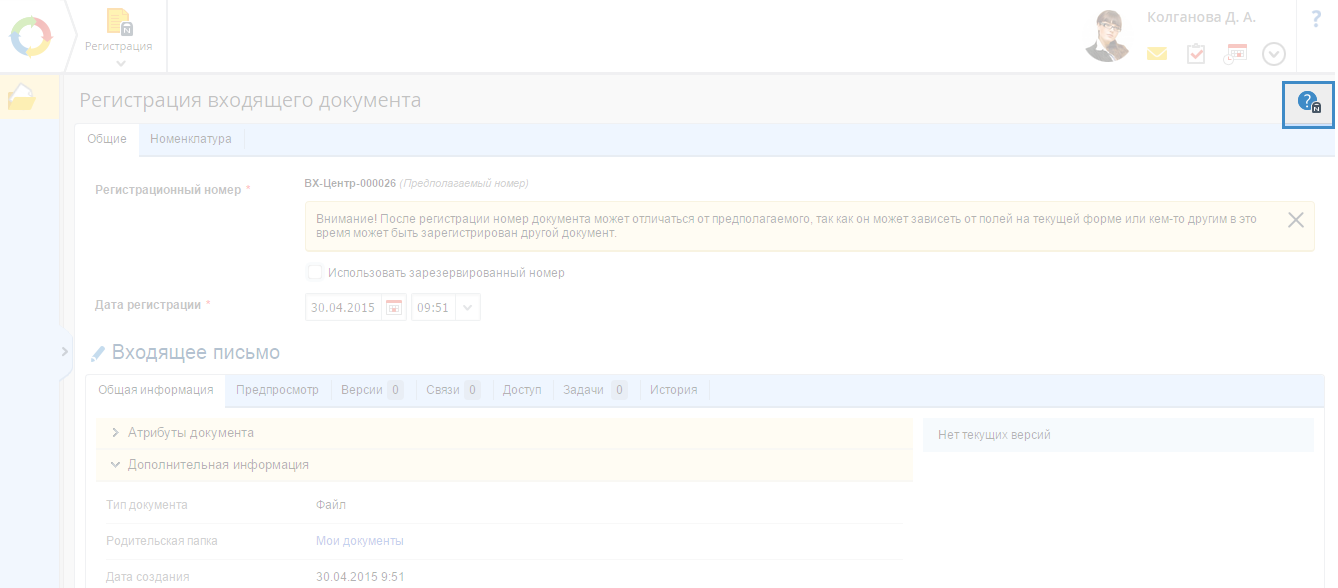The image size is (1338, 588).
Task: Click the colorful circle logo icon
Action: (x=30, y=36)
